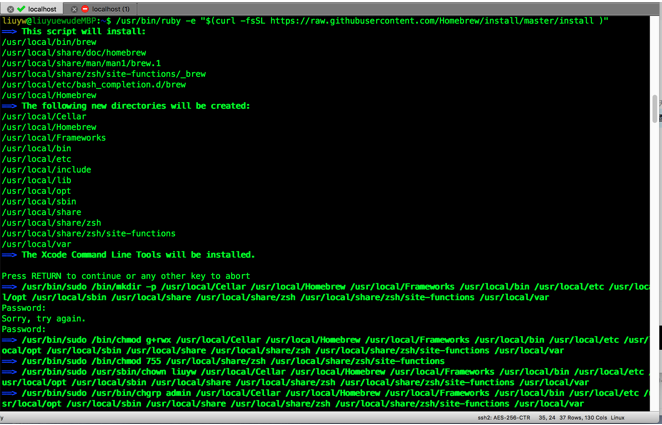The height and width of the screenshot is (425, 662).
Task: Click the 'Press RETURN to continue' prompt line
Action: (126, 275)
